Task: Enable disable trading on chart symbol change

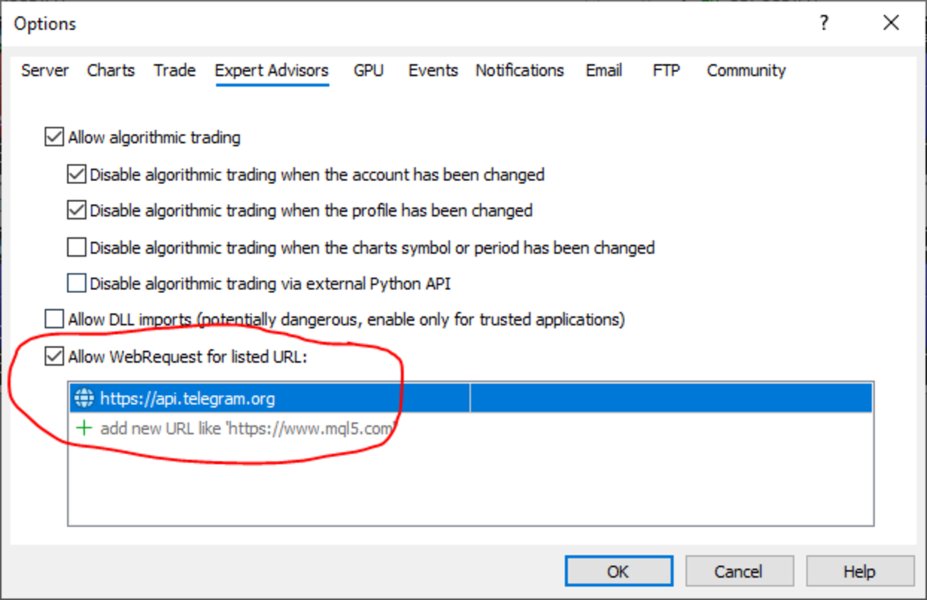Action: pyautogui.click(x=76, y=247)
